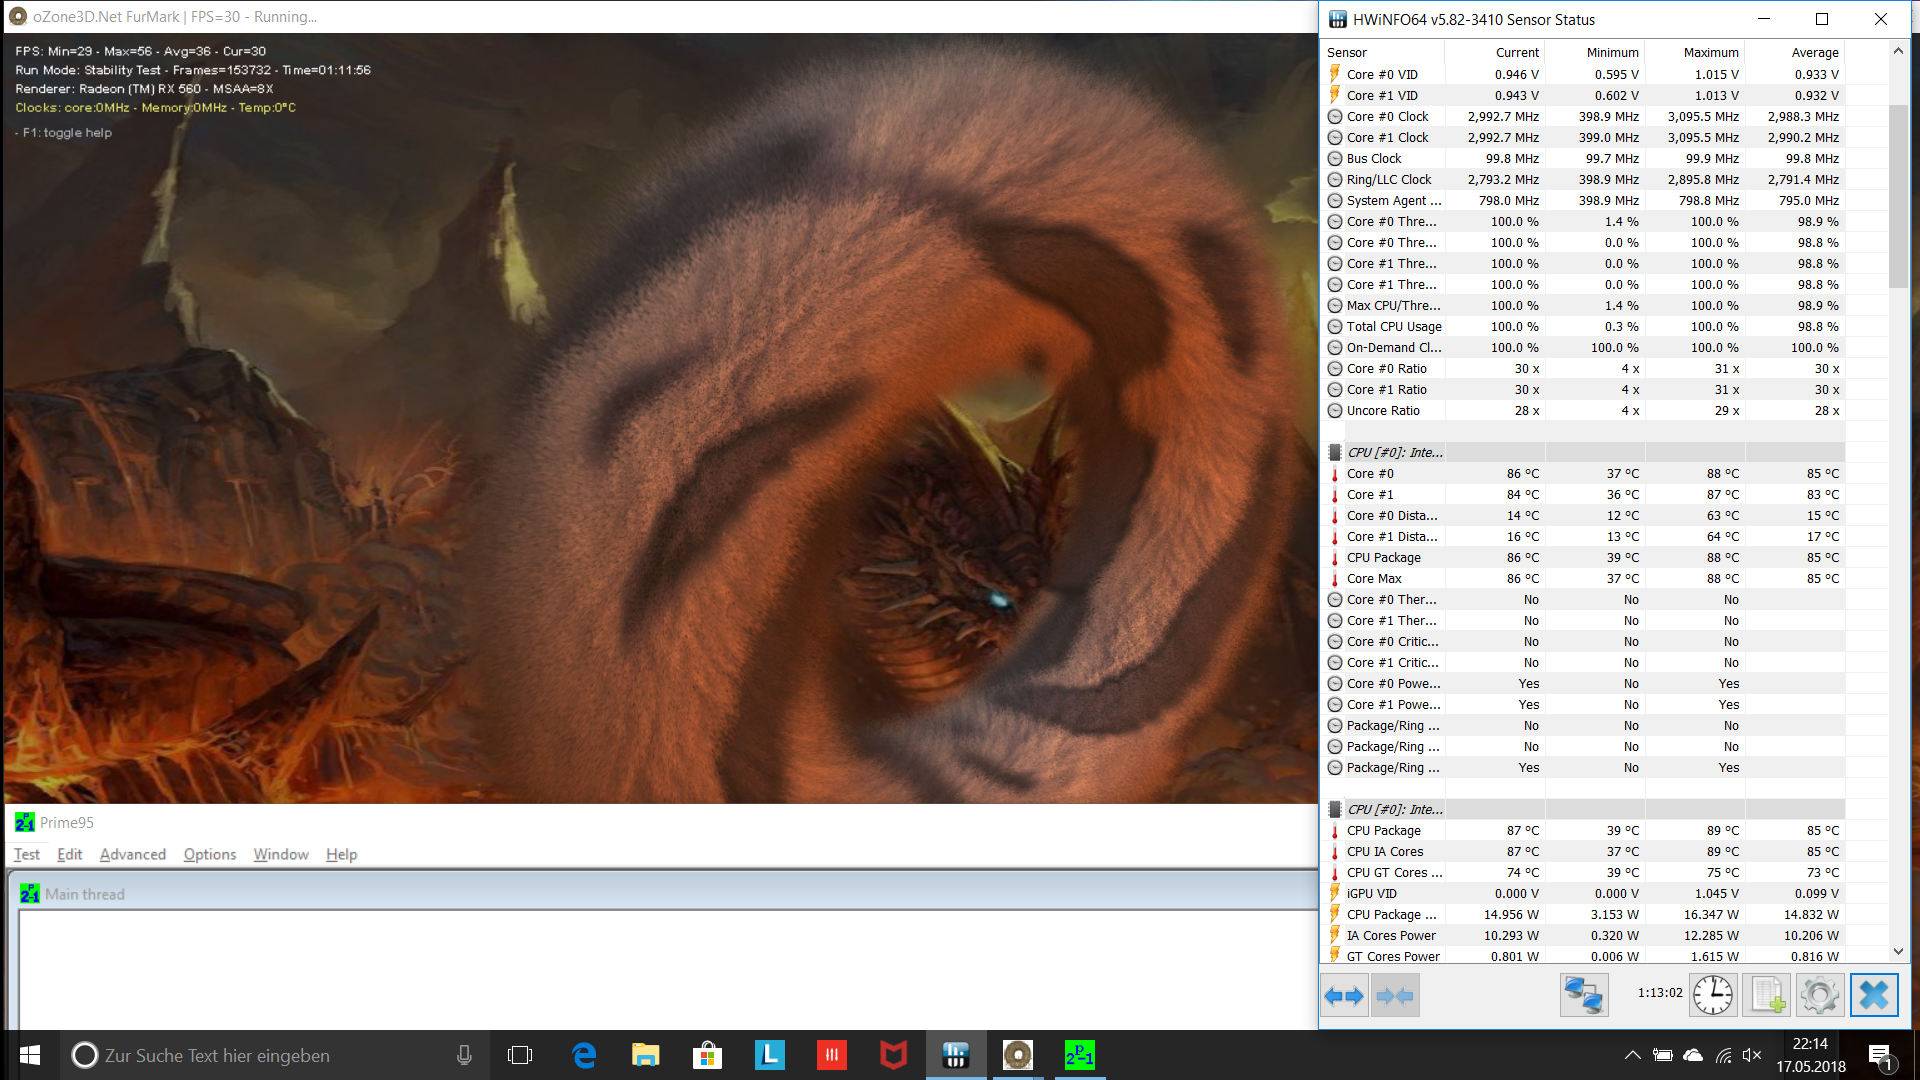Open the blue L app on taskbar

770,1055
